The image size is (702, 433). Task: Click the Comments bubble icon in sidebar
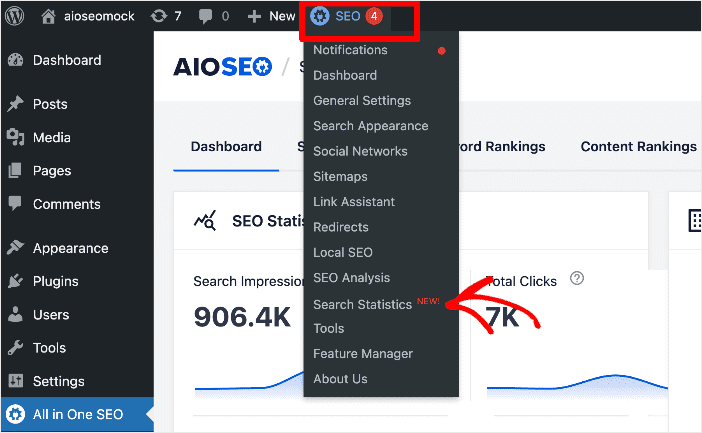tap(15, 203)
